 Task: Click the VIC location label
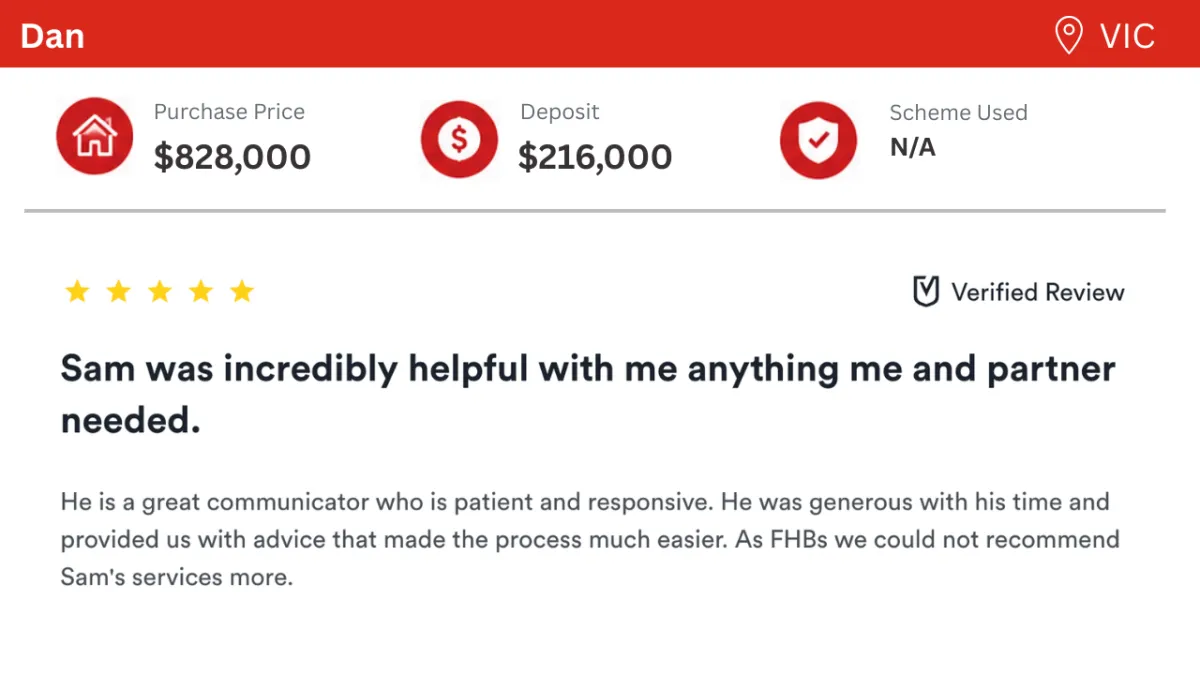(x=1128, y=37)
